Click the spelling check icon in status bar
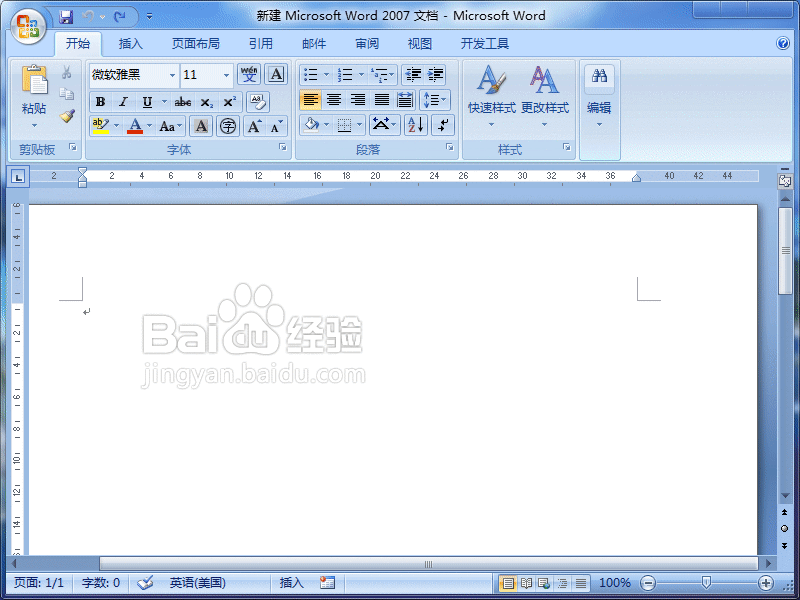 145,582
